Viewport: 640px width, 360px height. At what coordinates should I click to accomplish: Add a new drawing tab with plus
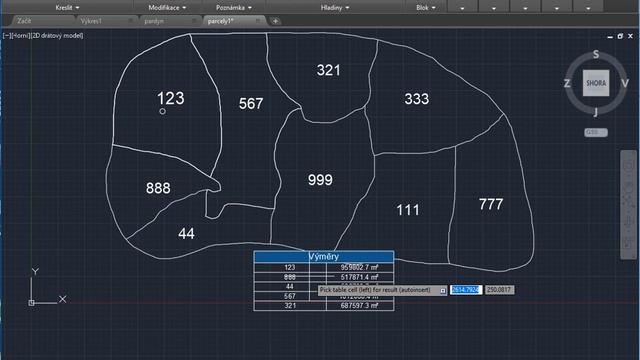coord(276,21)
